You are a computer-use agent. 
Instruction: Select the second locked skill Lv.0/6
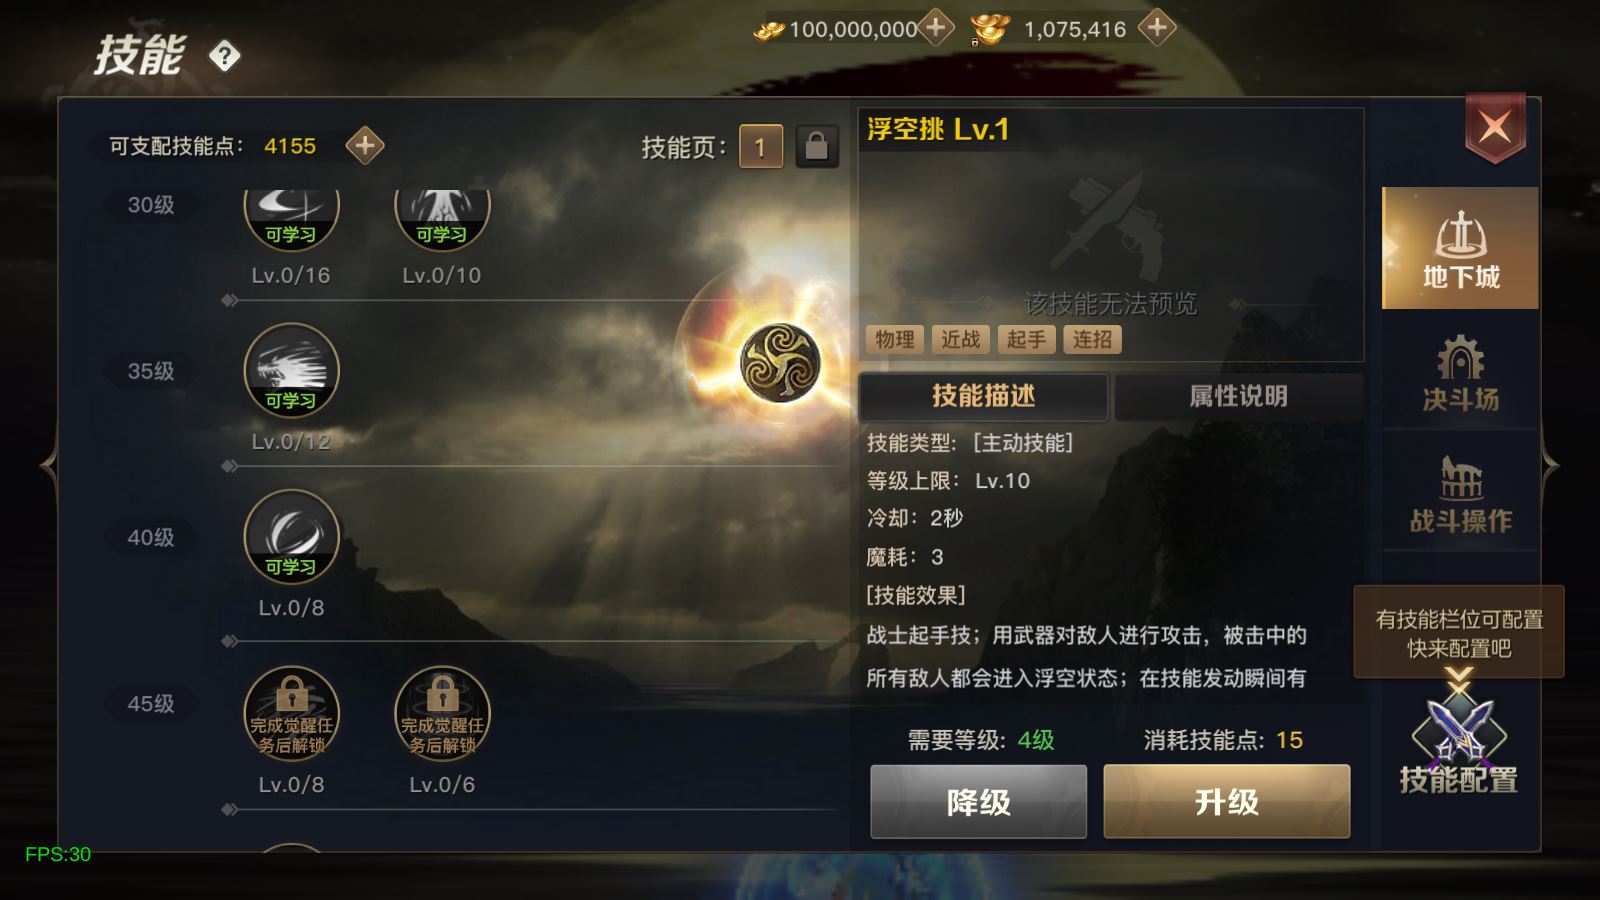click(x=442, y=714)
